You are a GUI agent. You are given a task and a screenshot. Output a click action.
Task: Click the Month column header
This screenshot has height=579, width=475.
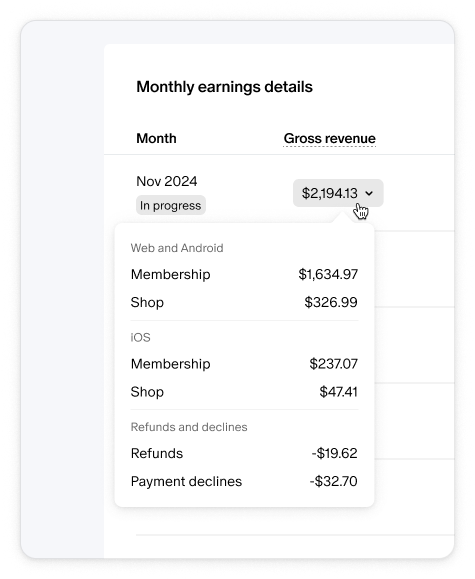coord(156,138)
